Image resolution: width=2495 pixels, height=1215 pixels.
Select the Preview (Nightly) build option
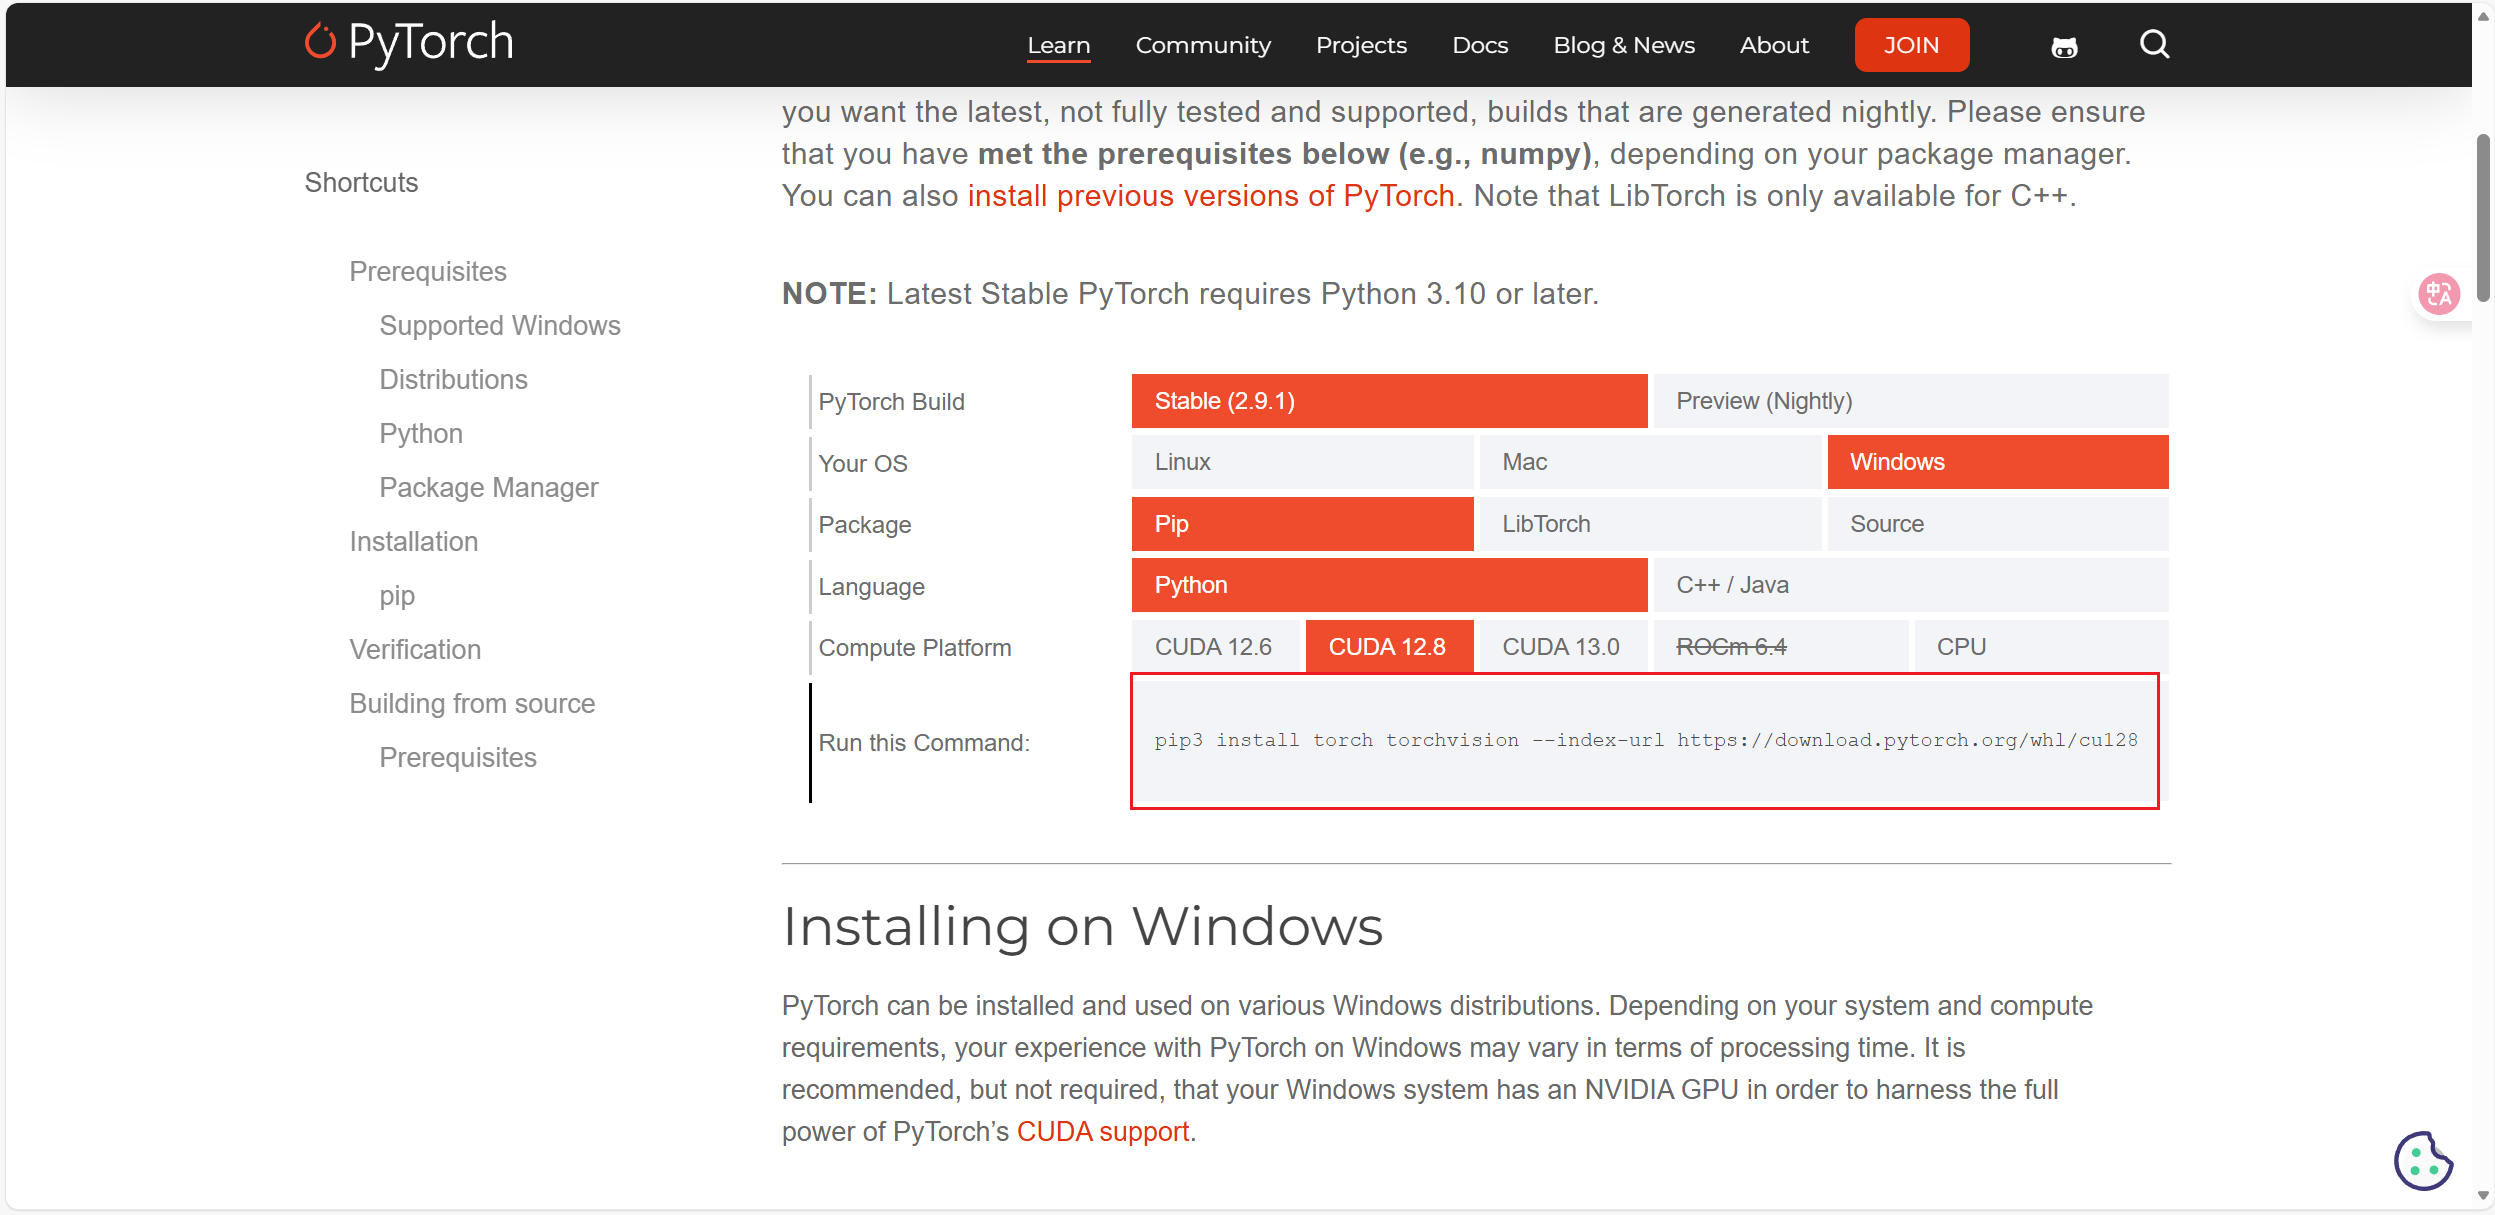tap(1911, 401)
